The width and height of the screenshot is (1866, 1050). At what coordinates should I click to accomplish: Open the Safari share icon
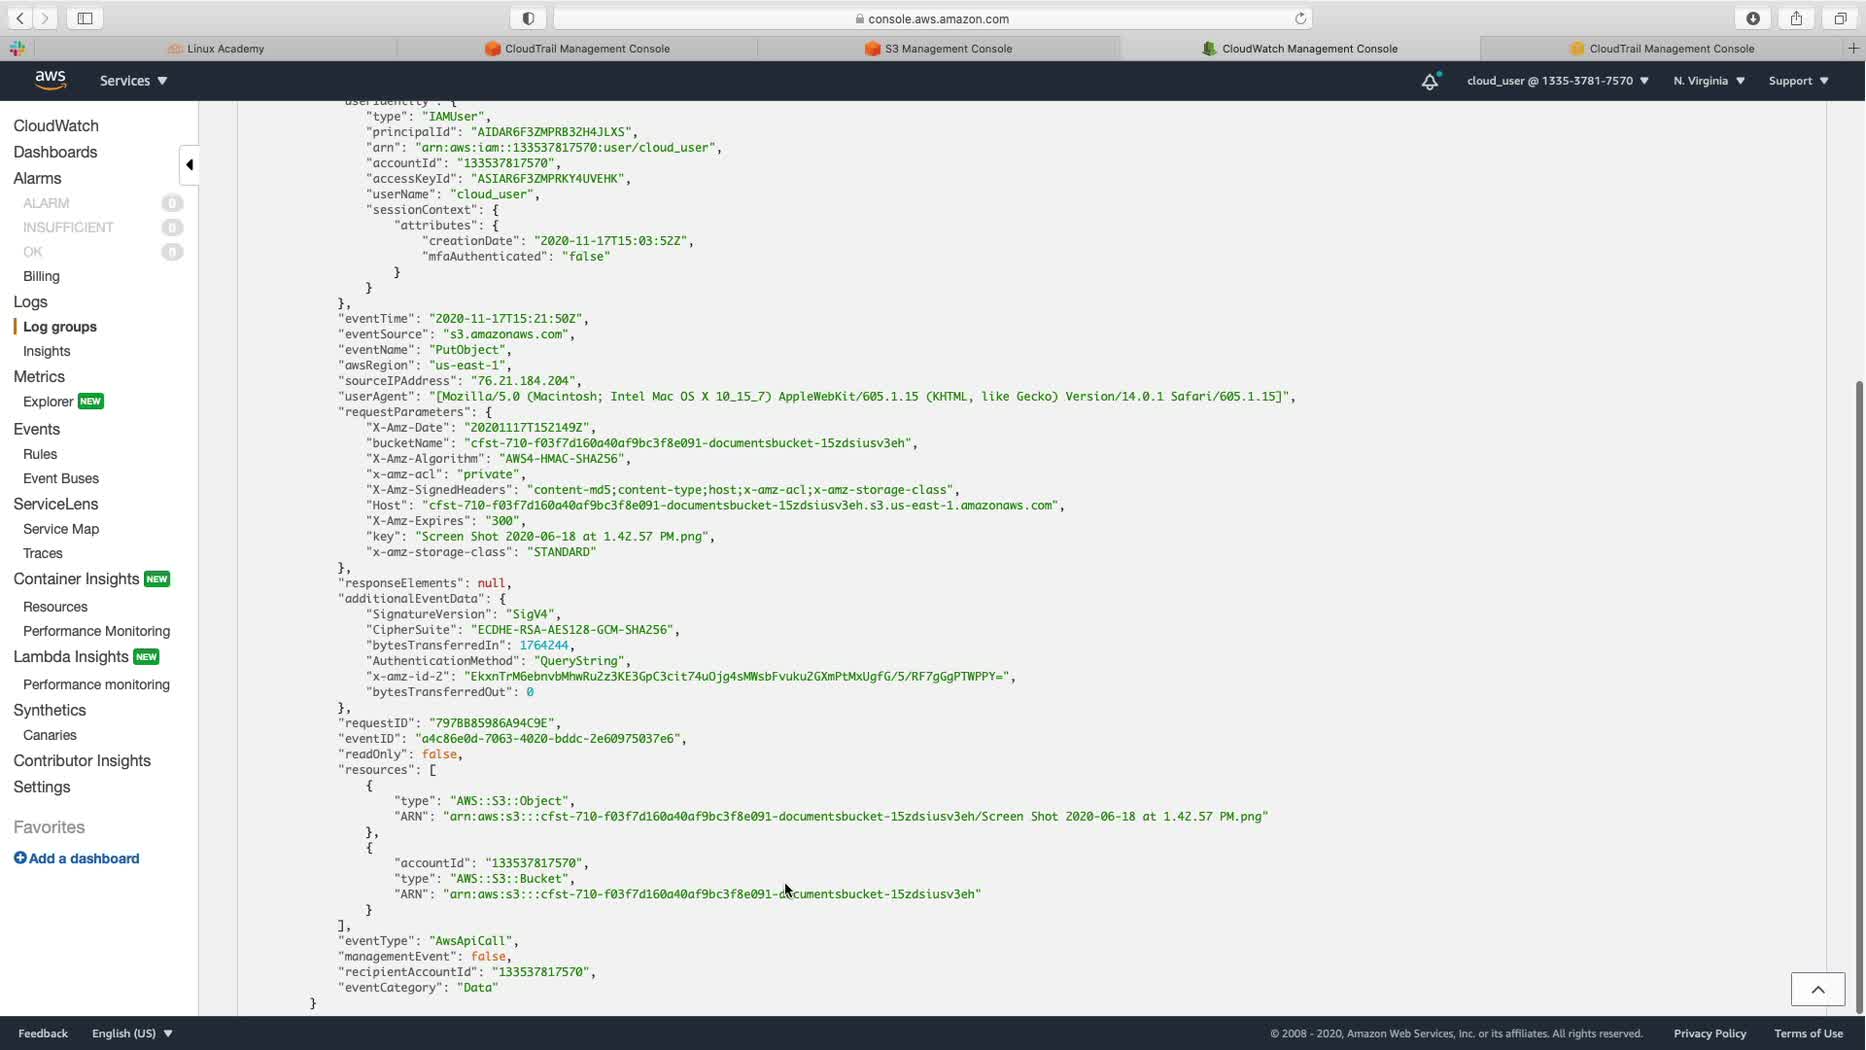[1796, 18]
